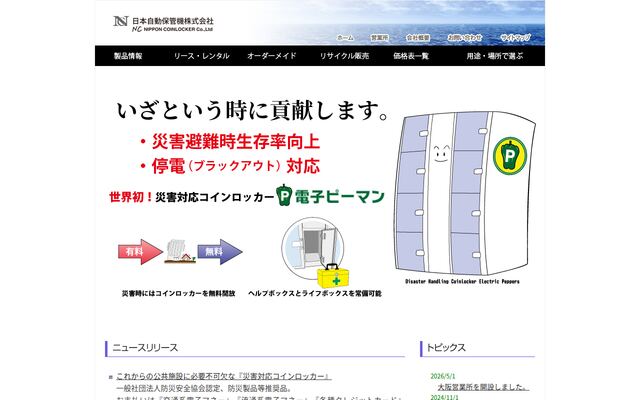Click the Nippon Coinlocker company logo
Screen dimensions: 640x400
(163, 24)
